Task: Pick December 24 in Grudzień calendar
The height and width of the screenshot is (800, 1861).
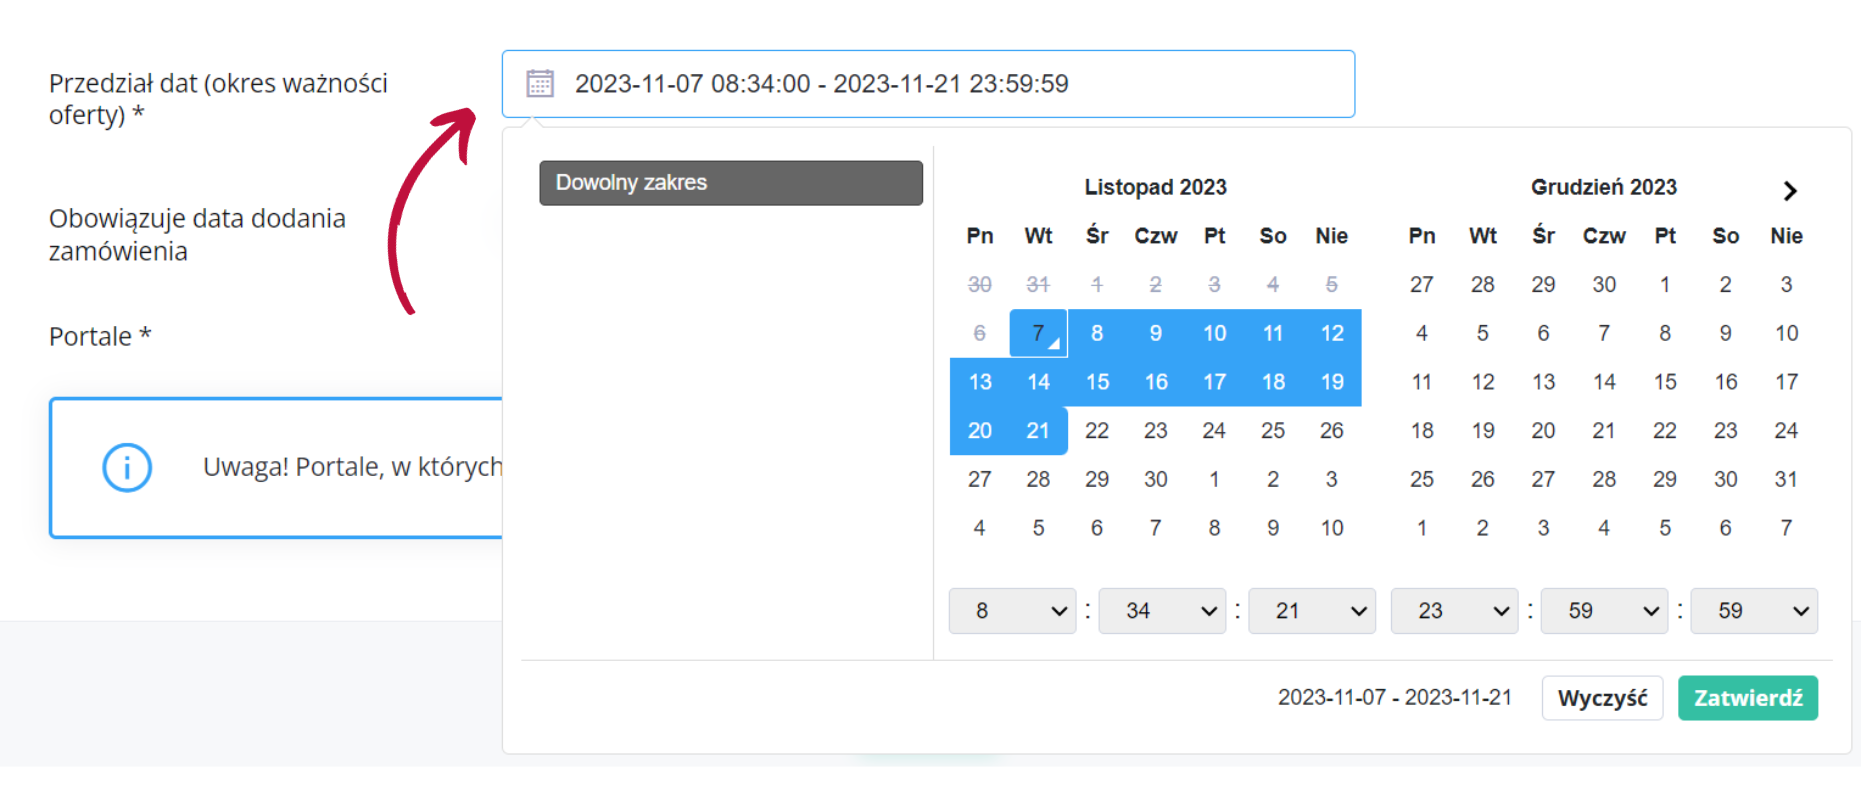Action: 1786,431
